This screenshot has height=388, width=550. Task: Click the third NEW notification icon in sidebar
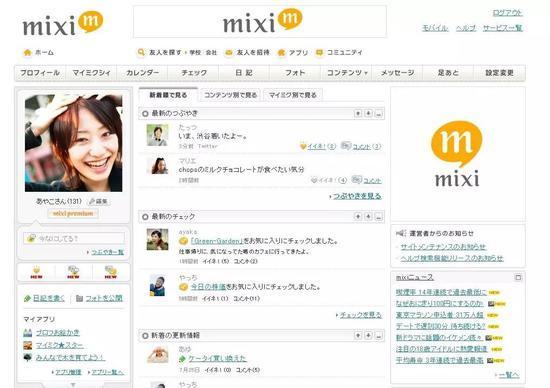(x=110, y=272)
